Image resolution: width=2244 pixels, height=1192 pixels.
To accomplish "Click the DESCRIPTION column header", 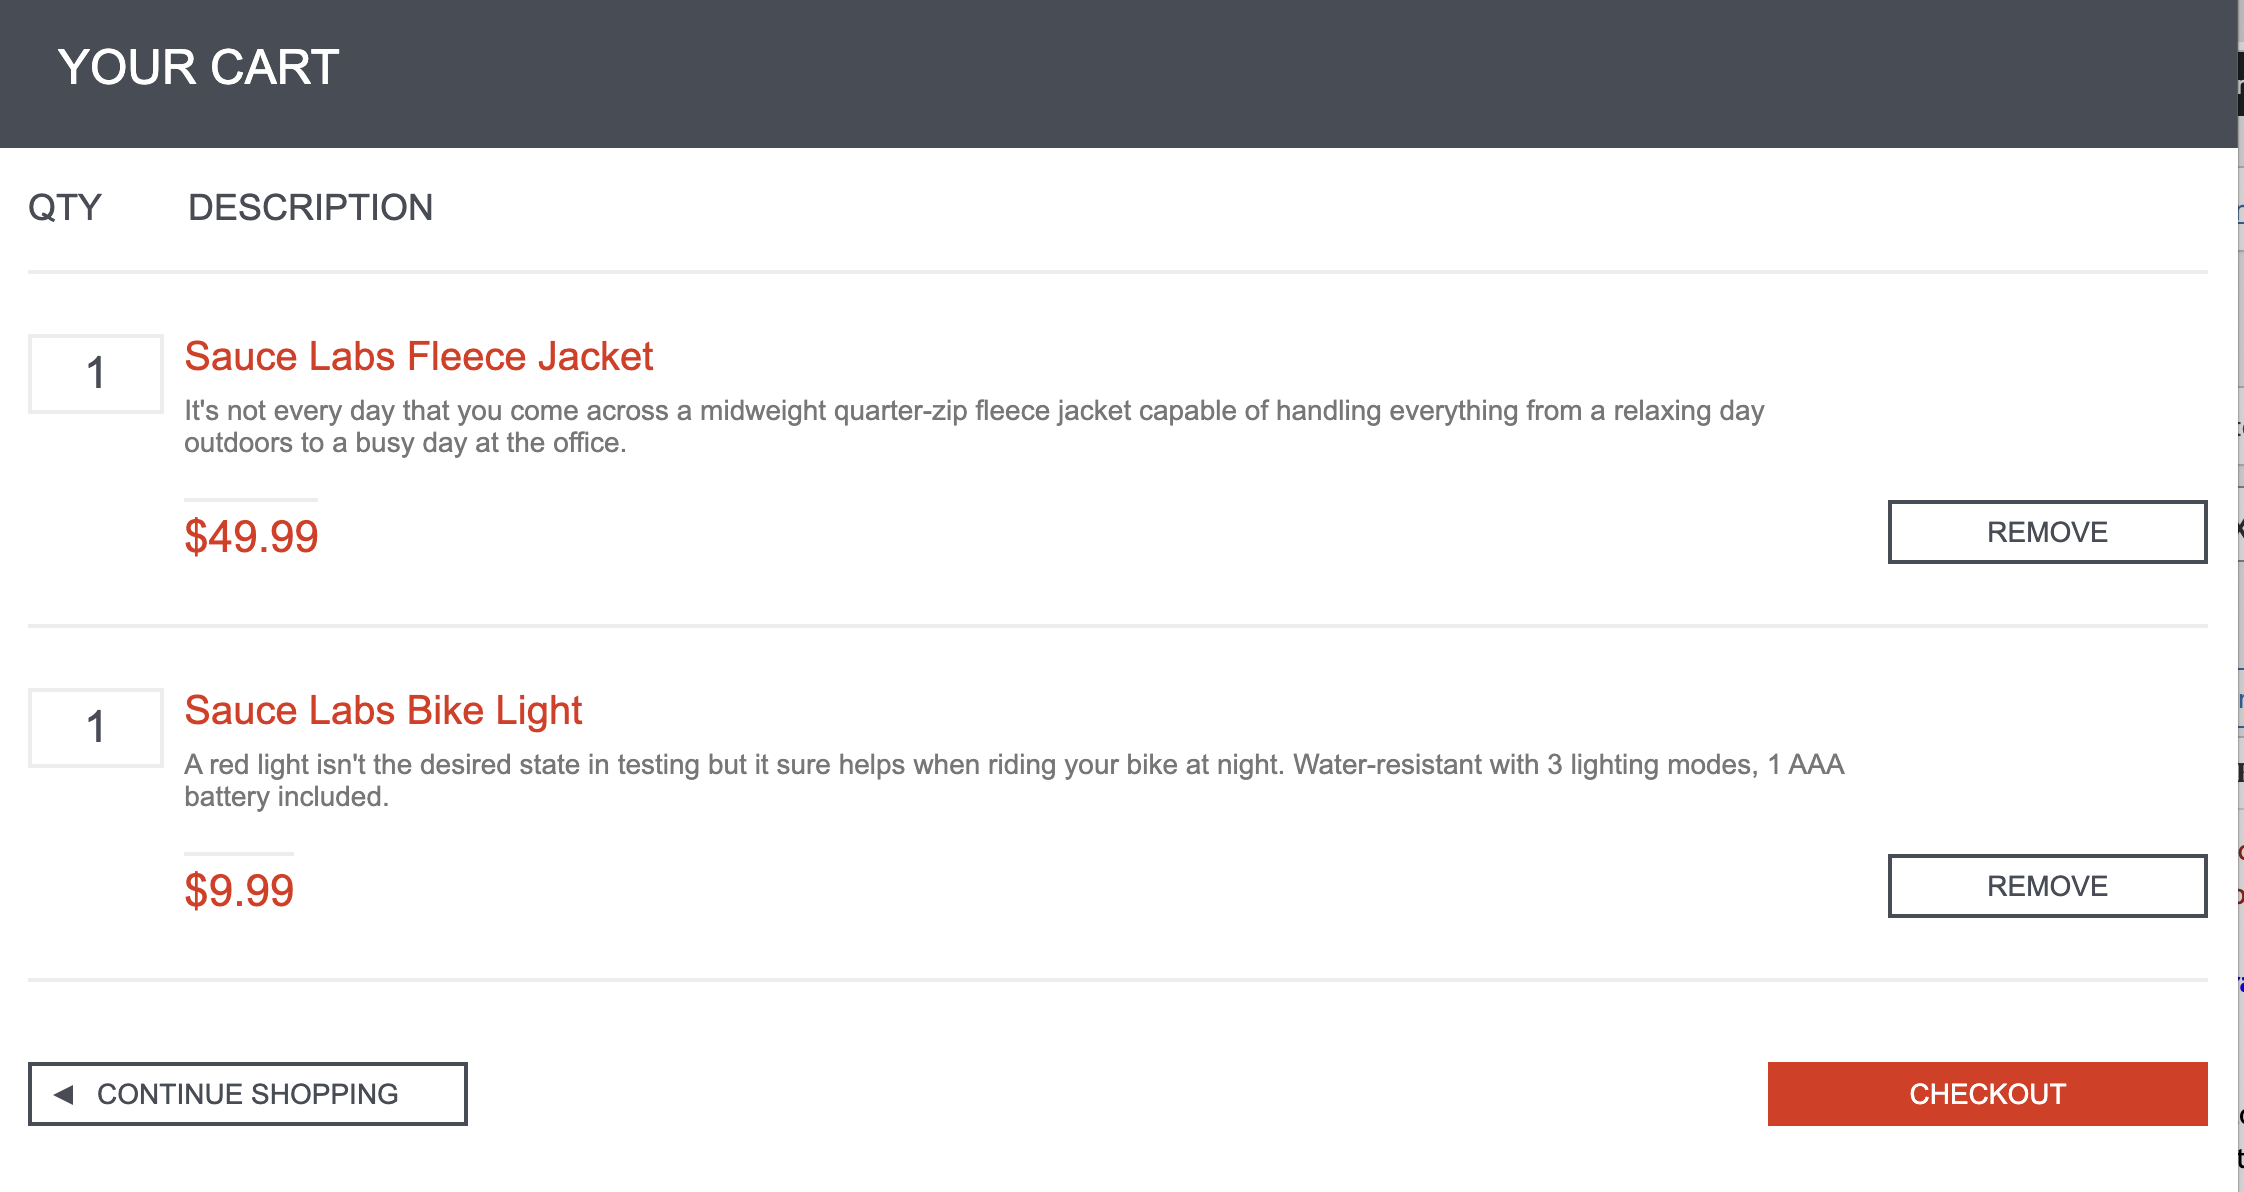I will coord(310,208).
